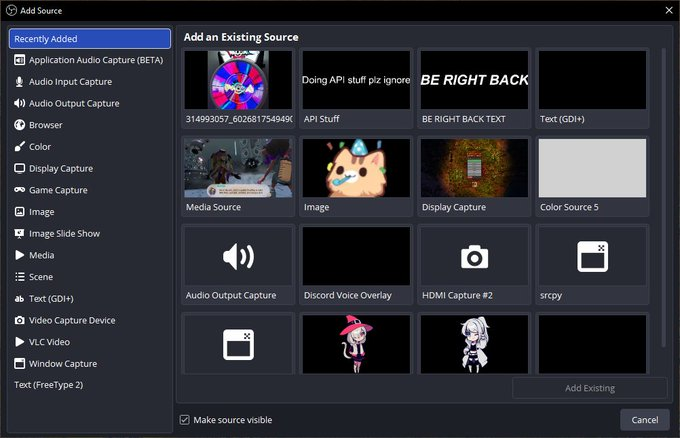The height and width of the screenshot is (438, 680).
Task: Select the Discord Voice Overlay source
Action: [x=356, y=264]
